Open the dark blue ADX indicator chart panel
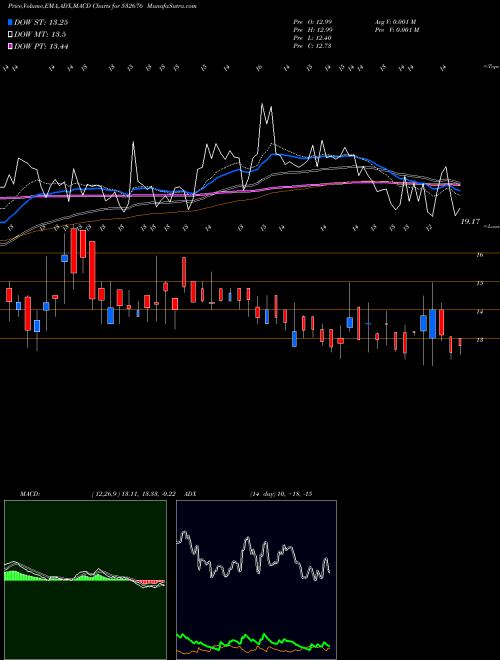Screen dimensions: 500x660 256,580
